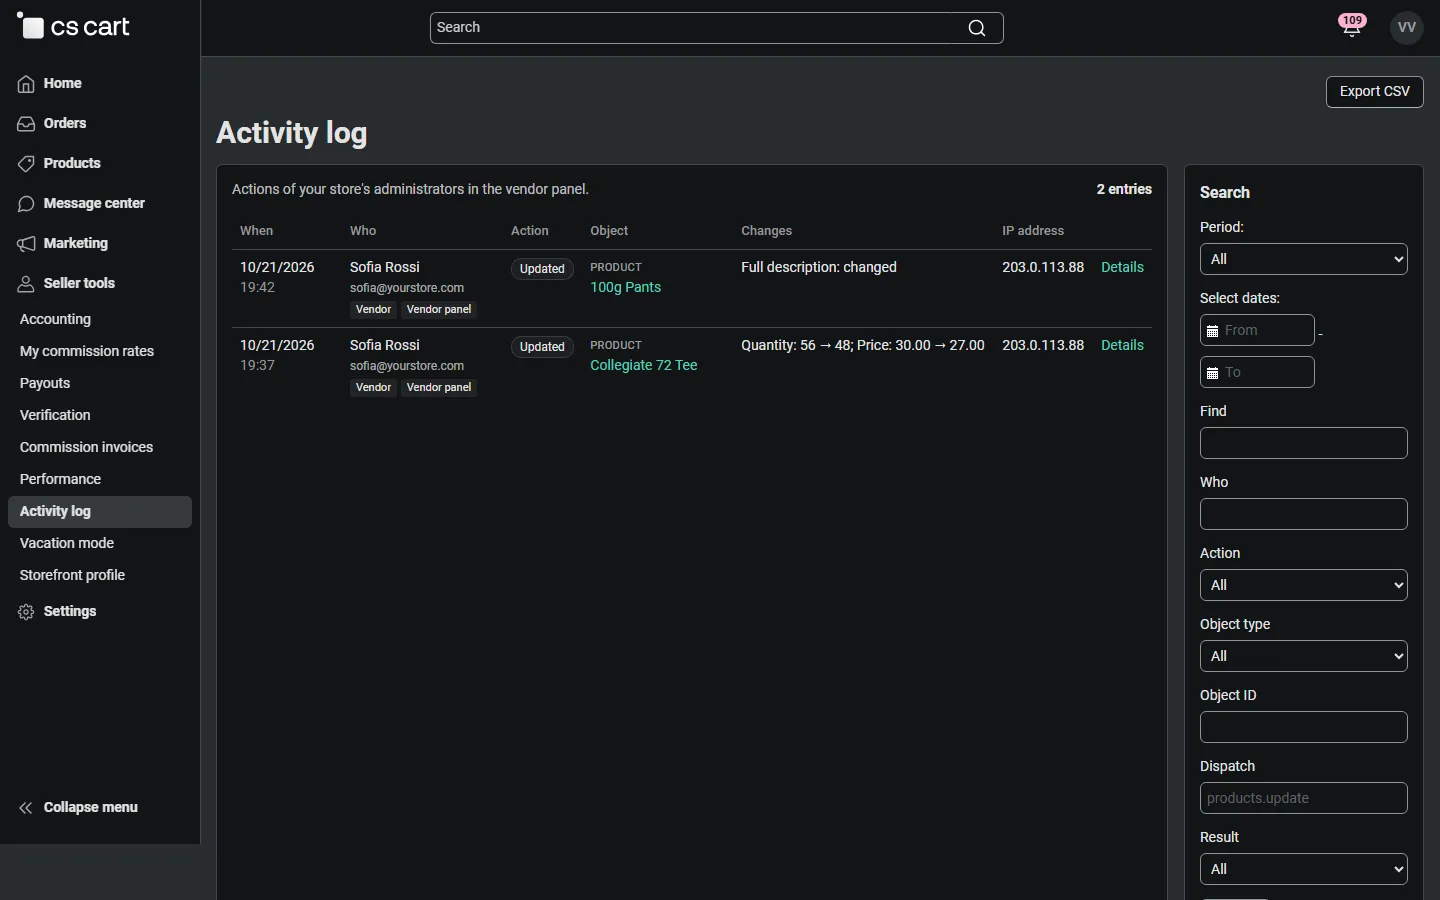Click calendar icon in From date field

tap(1212, 331)
